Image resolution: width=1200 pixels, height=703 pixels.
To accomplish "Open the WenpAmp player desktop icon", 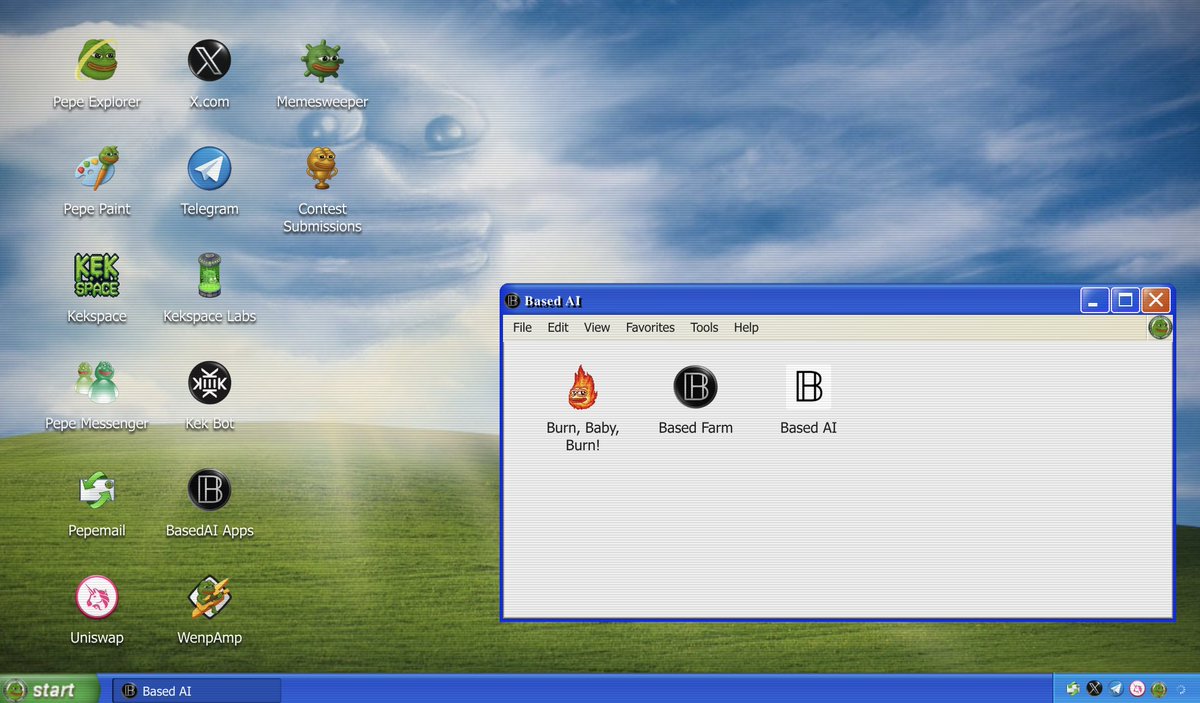I will (x=209, y=597).
